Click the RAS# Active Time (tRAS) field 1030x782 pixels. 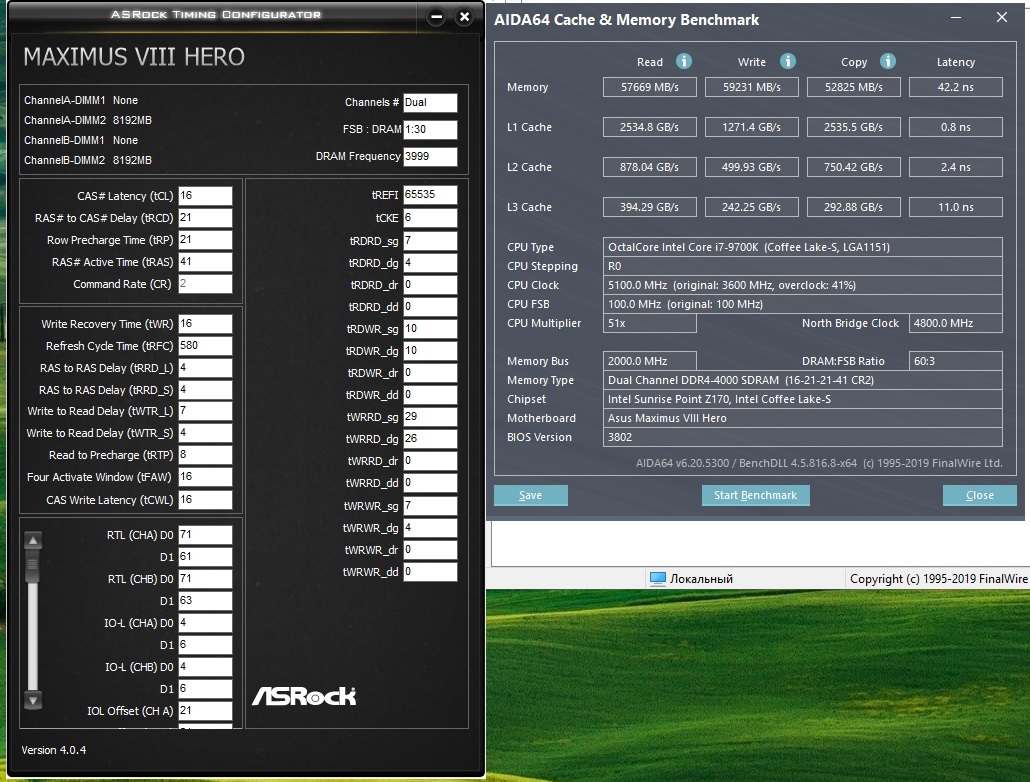coord(205,262)
